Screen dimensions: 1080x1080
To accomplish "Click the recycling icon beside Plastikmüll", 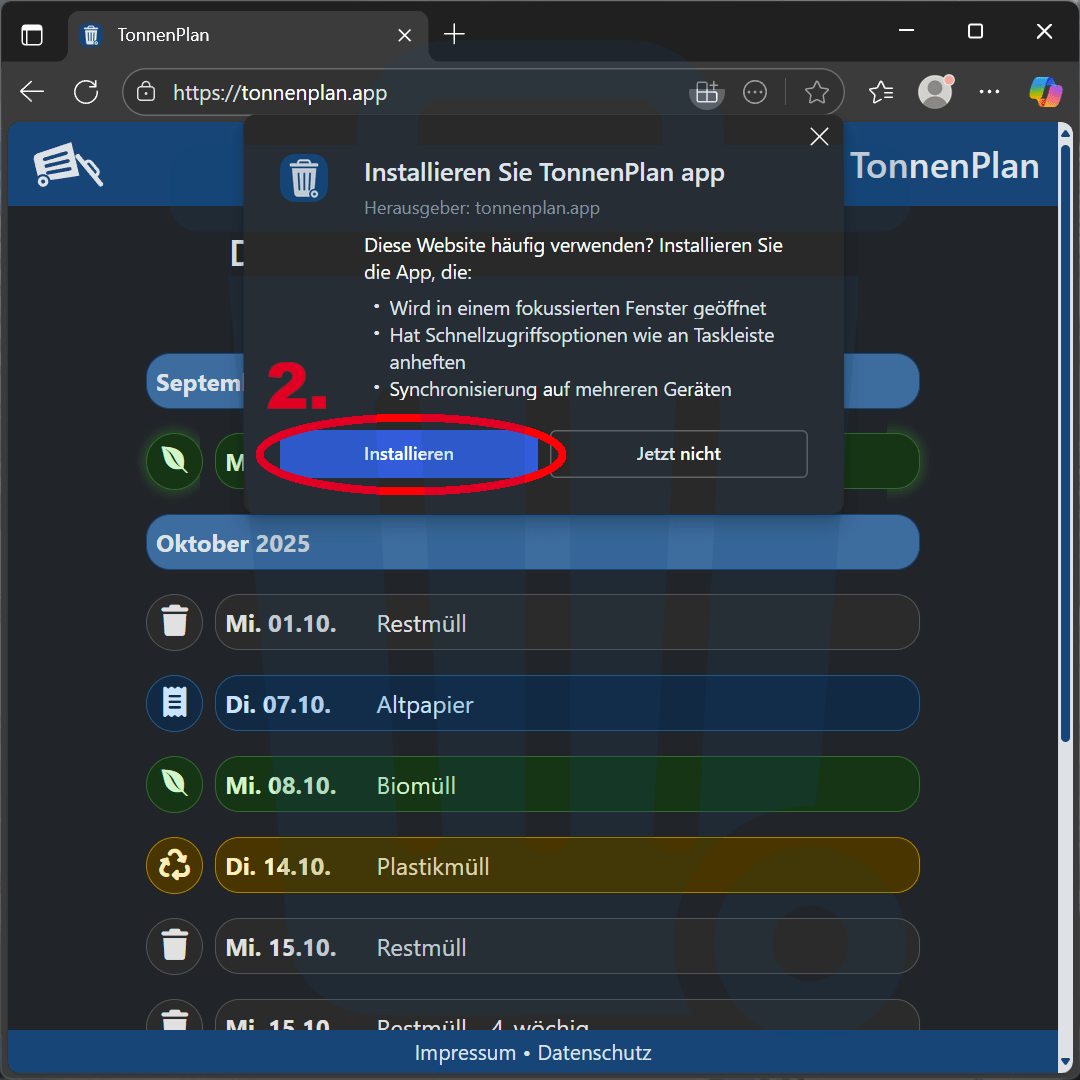I will pos(175,866).
